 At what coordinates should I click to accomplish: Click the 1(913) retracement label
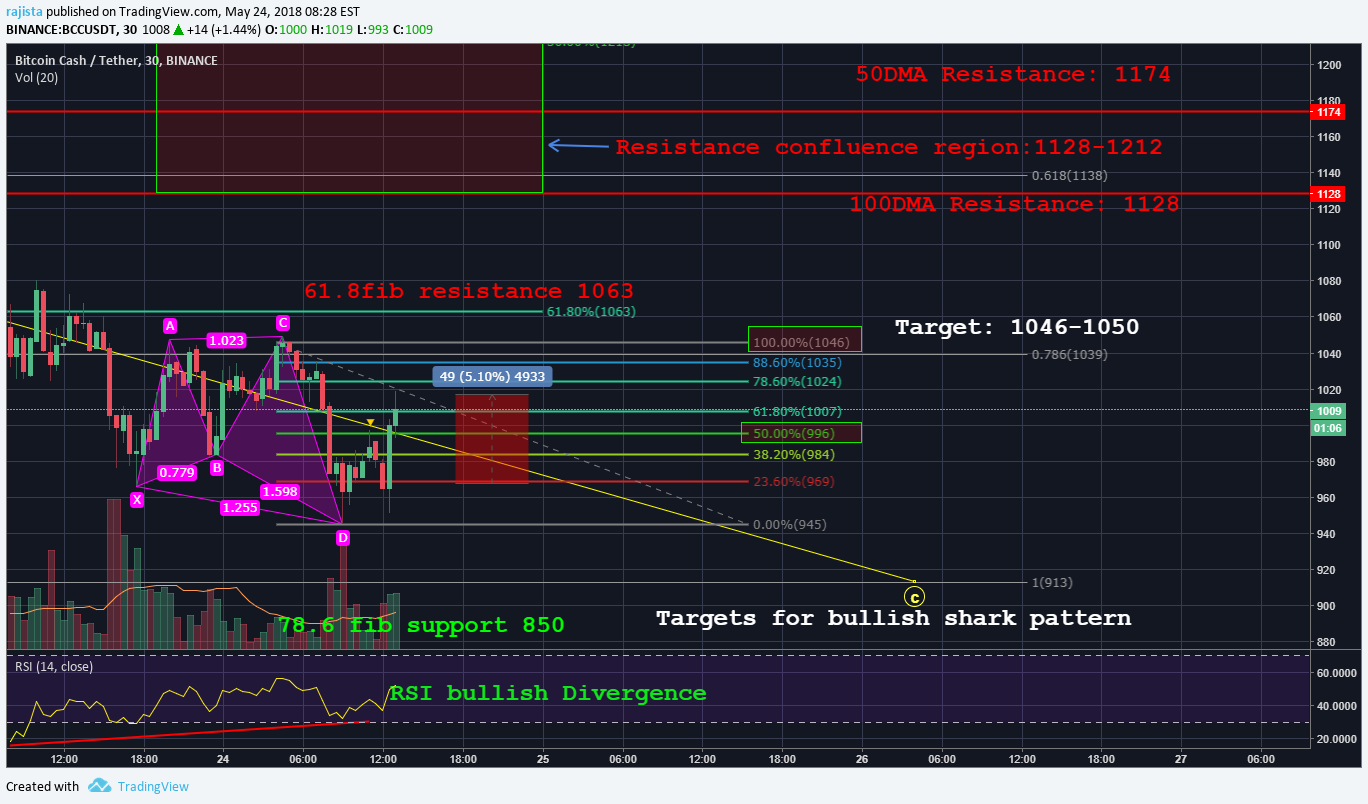click(1052, 582)
